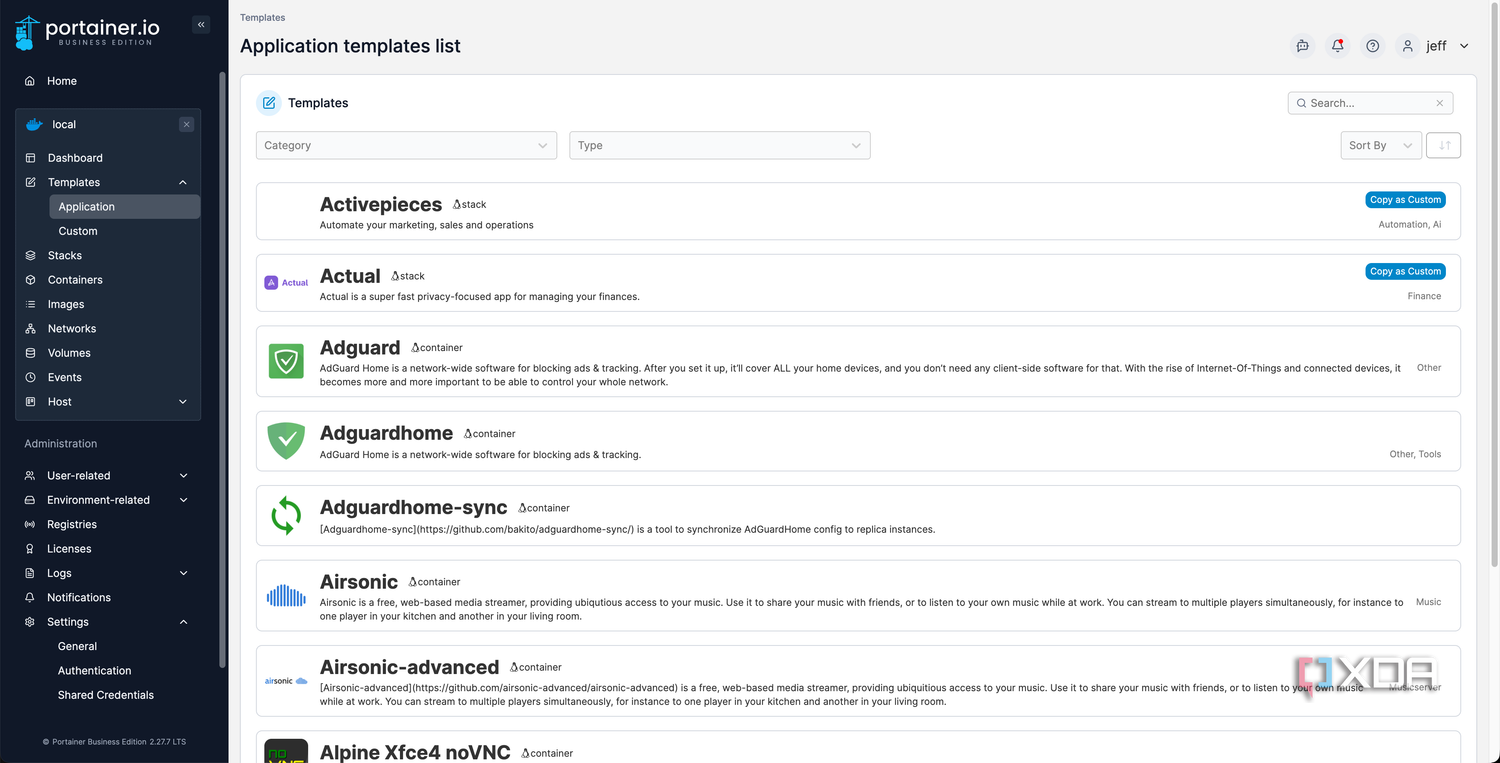Click the sidebar vertical scrollbar
The height and width of the screenshot is (763, 1500).
coord(223,370)
